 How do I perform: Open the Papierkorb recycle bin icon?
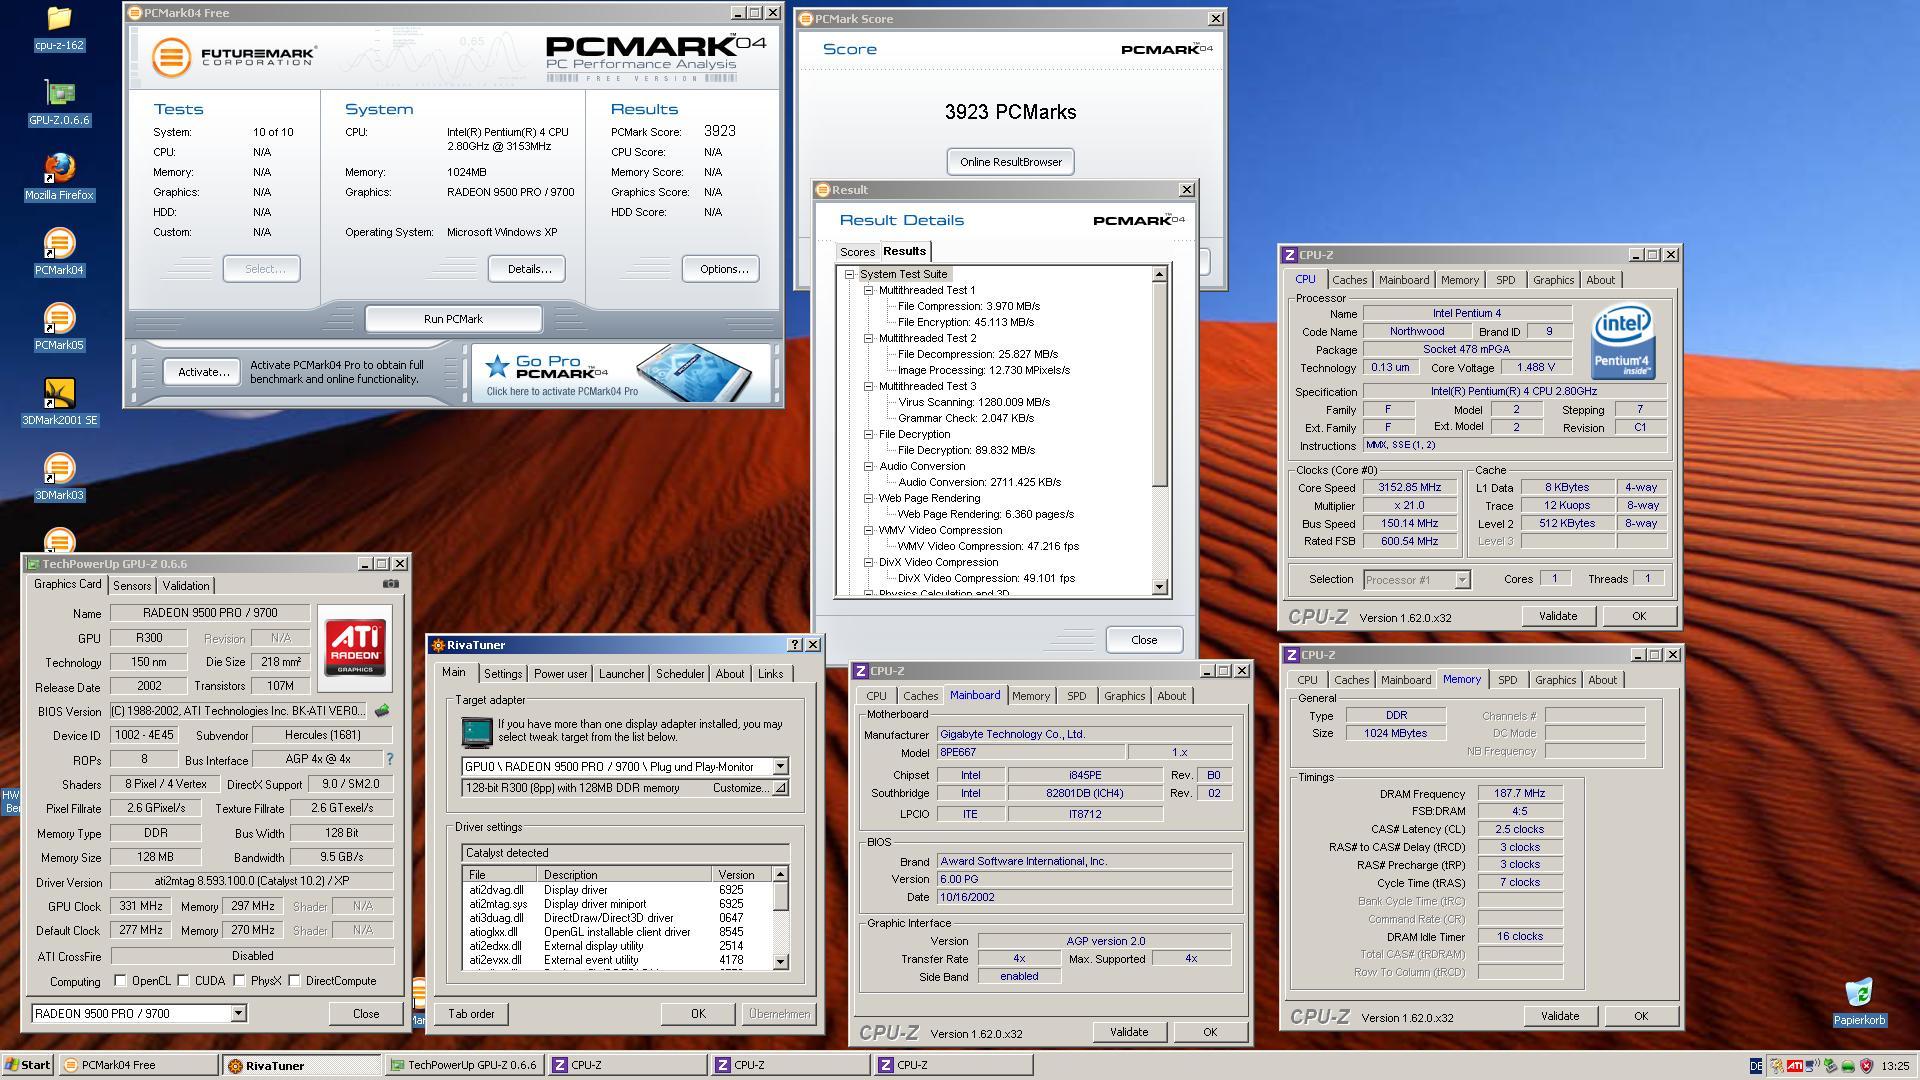pos(1859,1002)
